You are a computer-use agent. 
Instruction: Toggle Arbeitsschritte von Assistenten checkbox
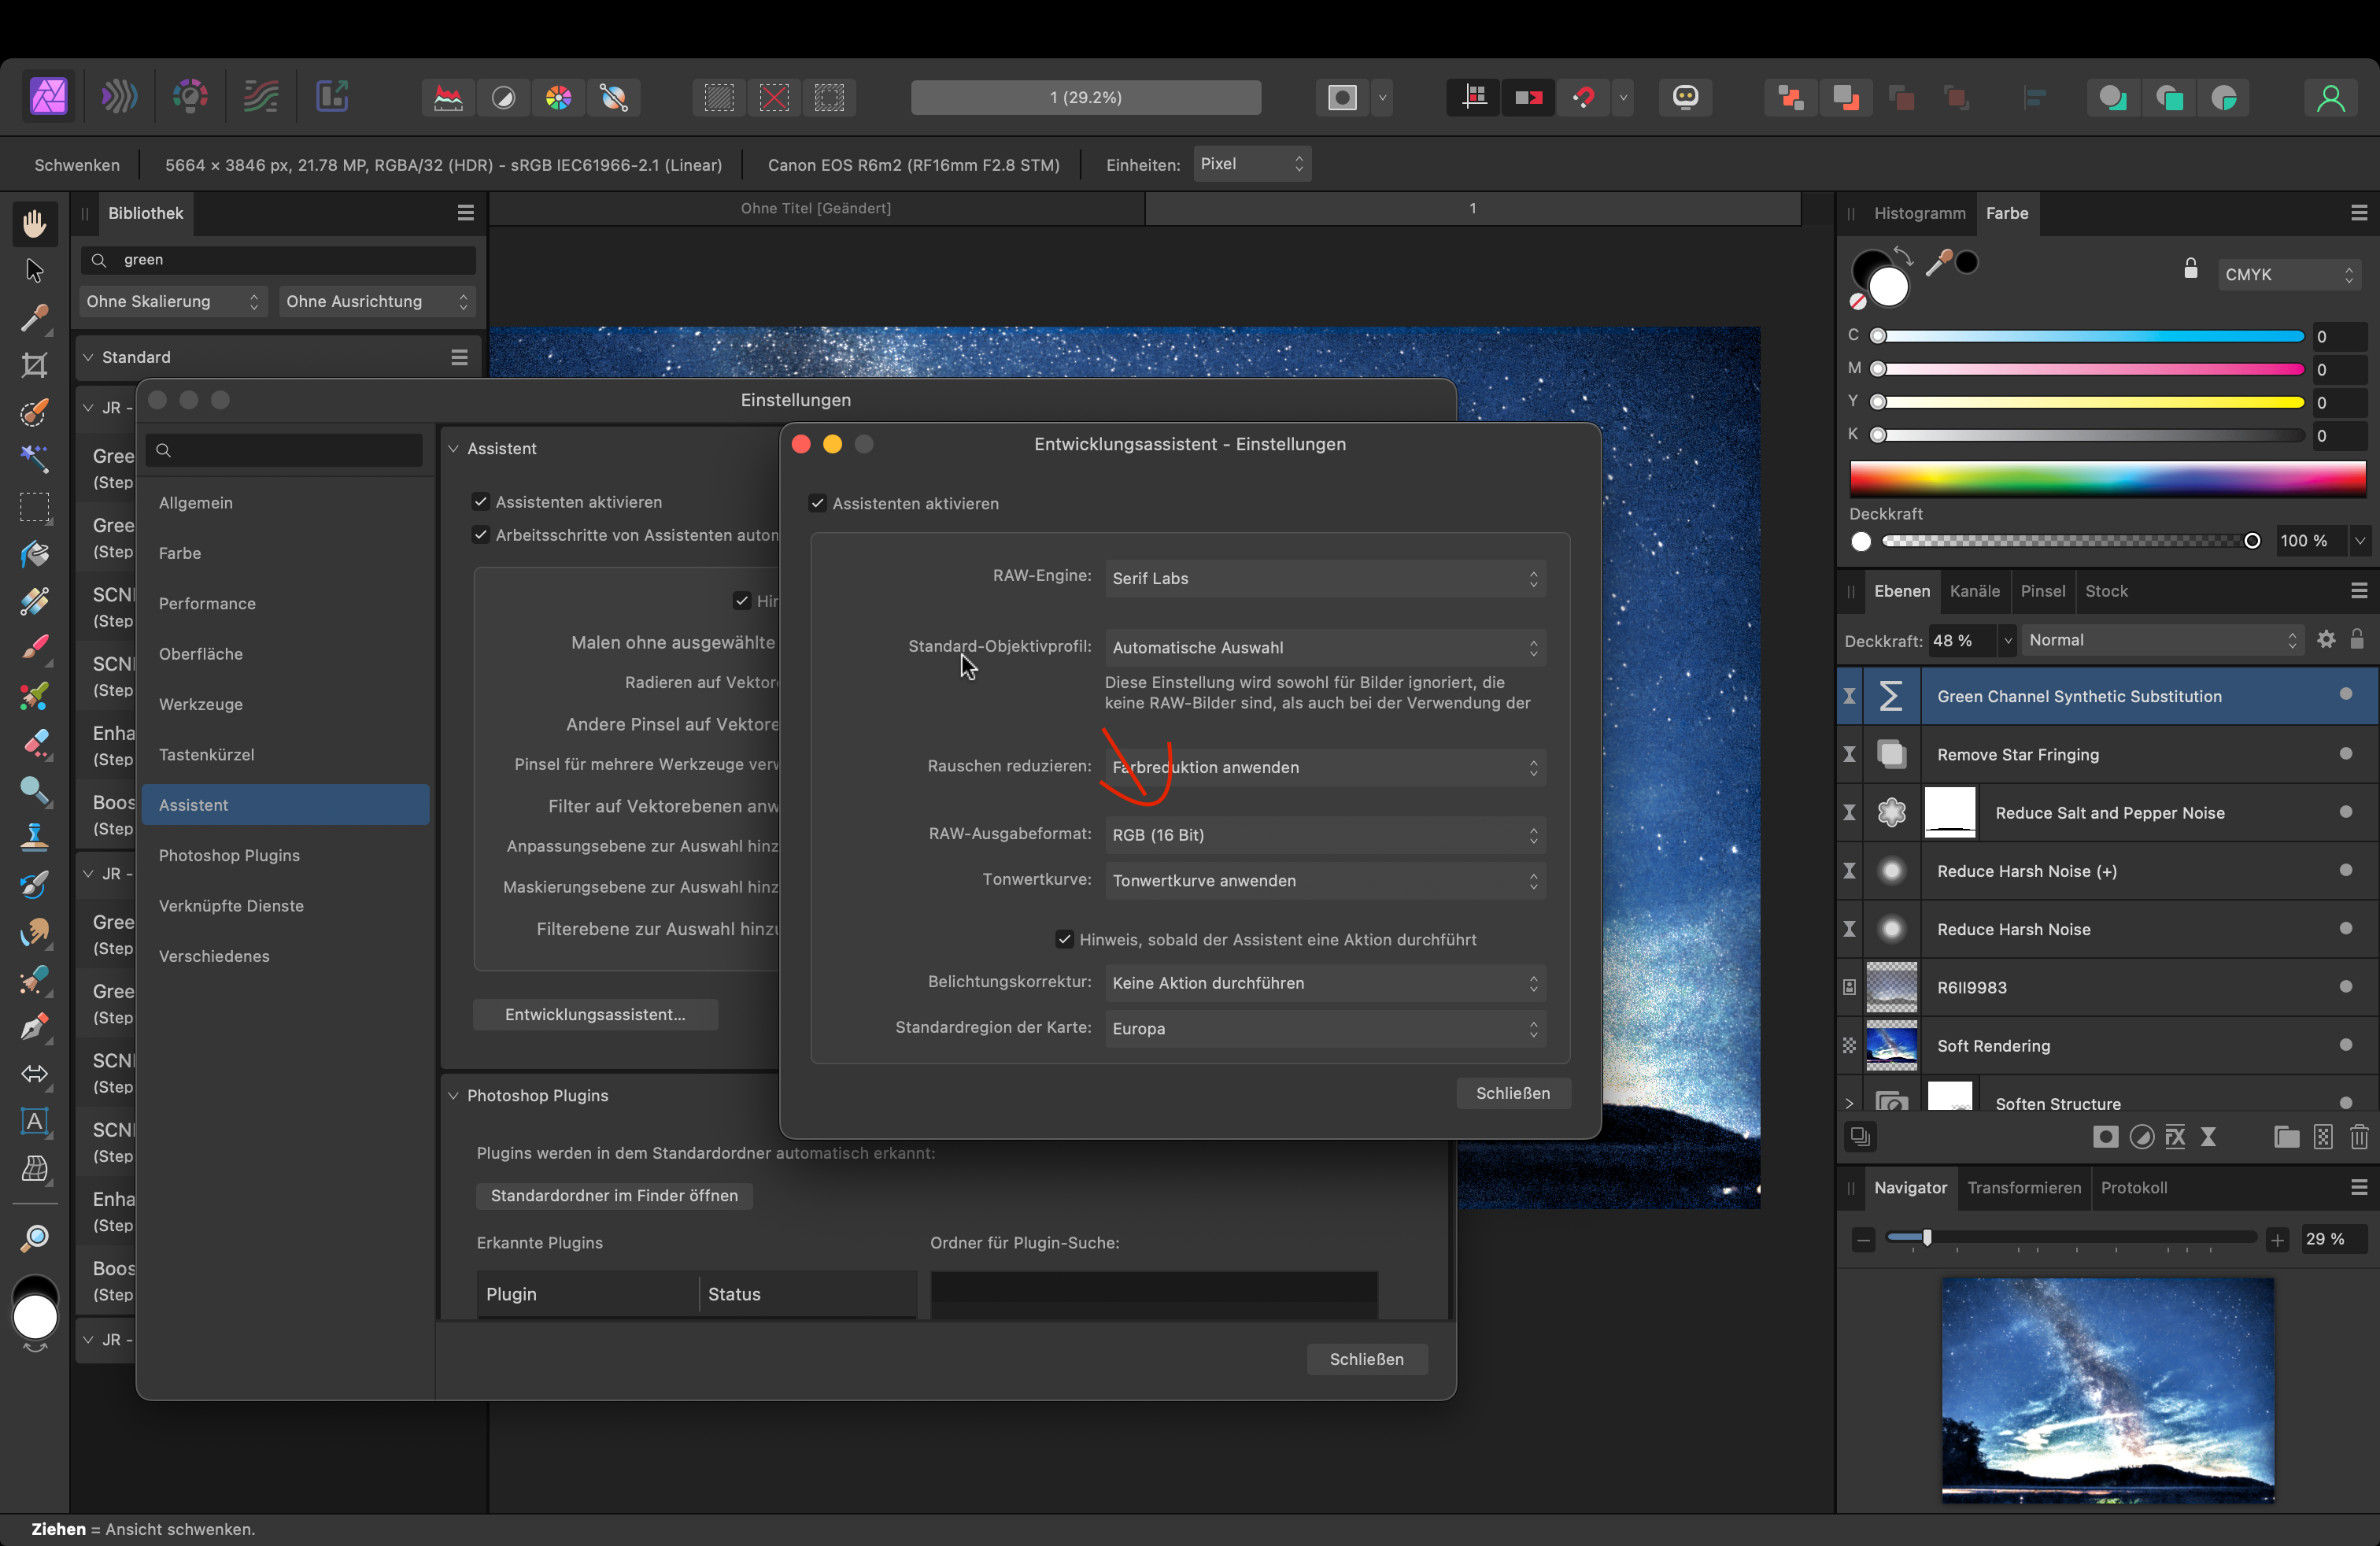[x=481, y=535]
